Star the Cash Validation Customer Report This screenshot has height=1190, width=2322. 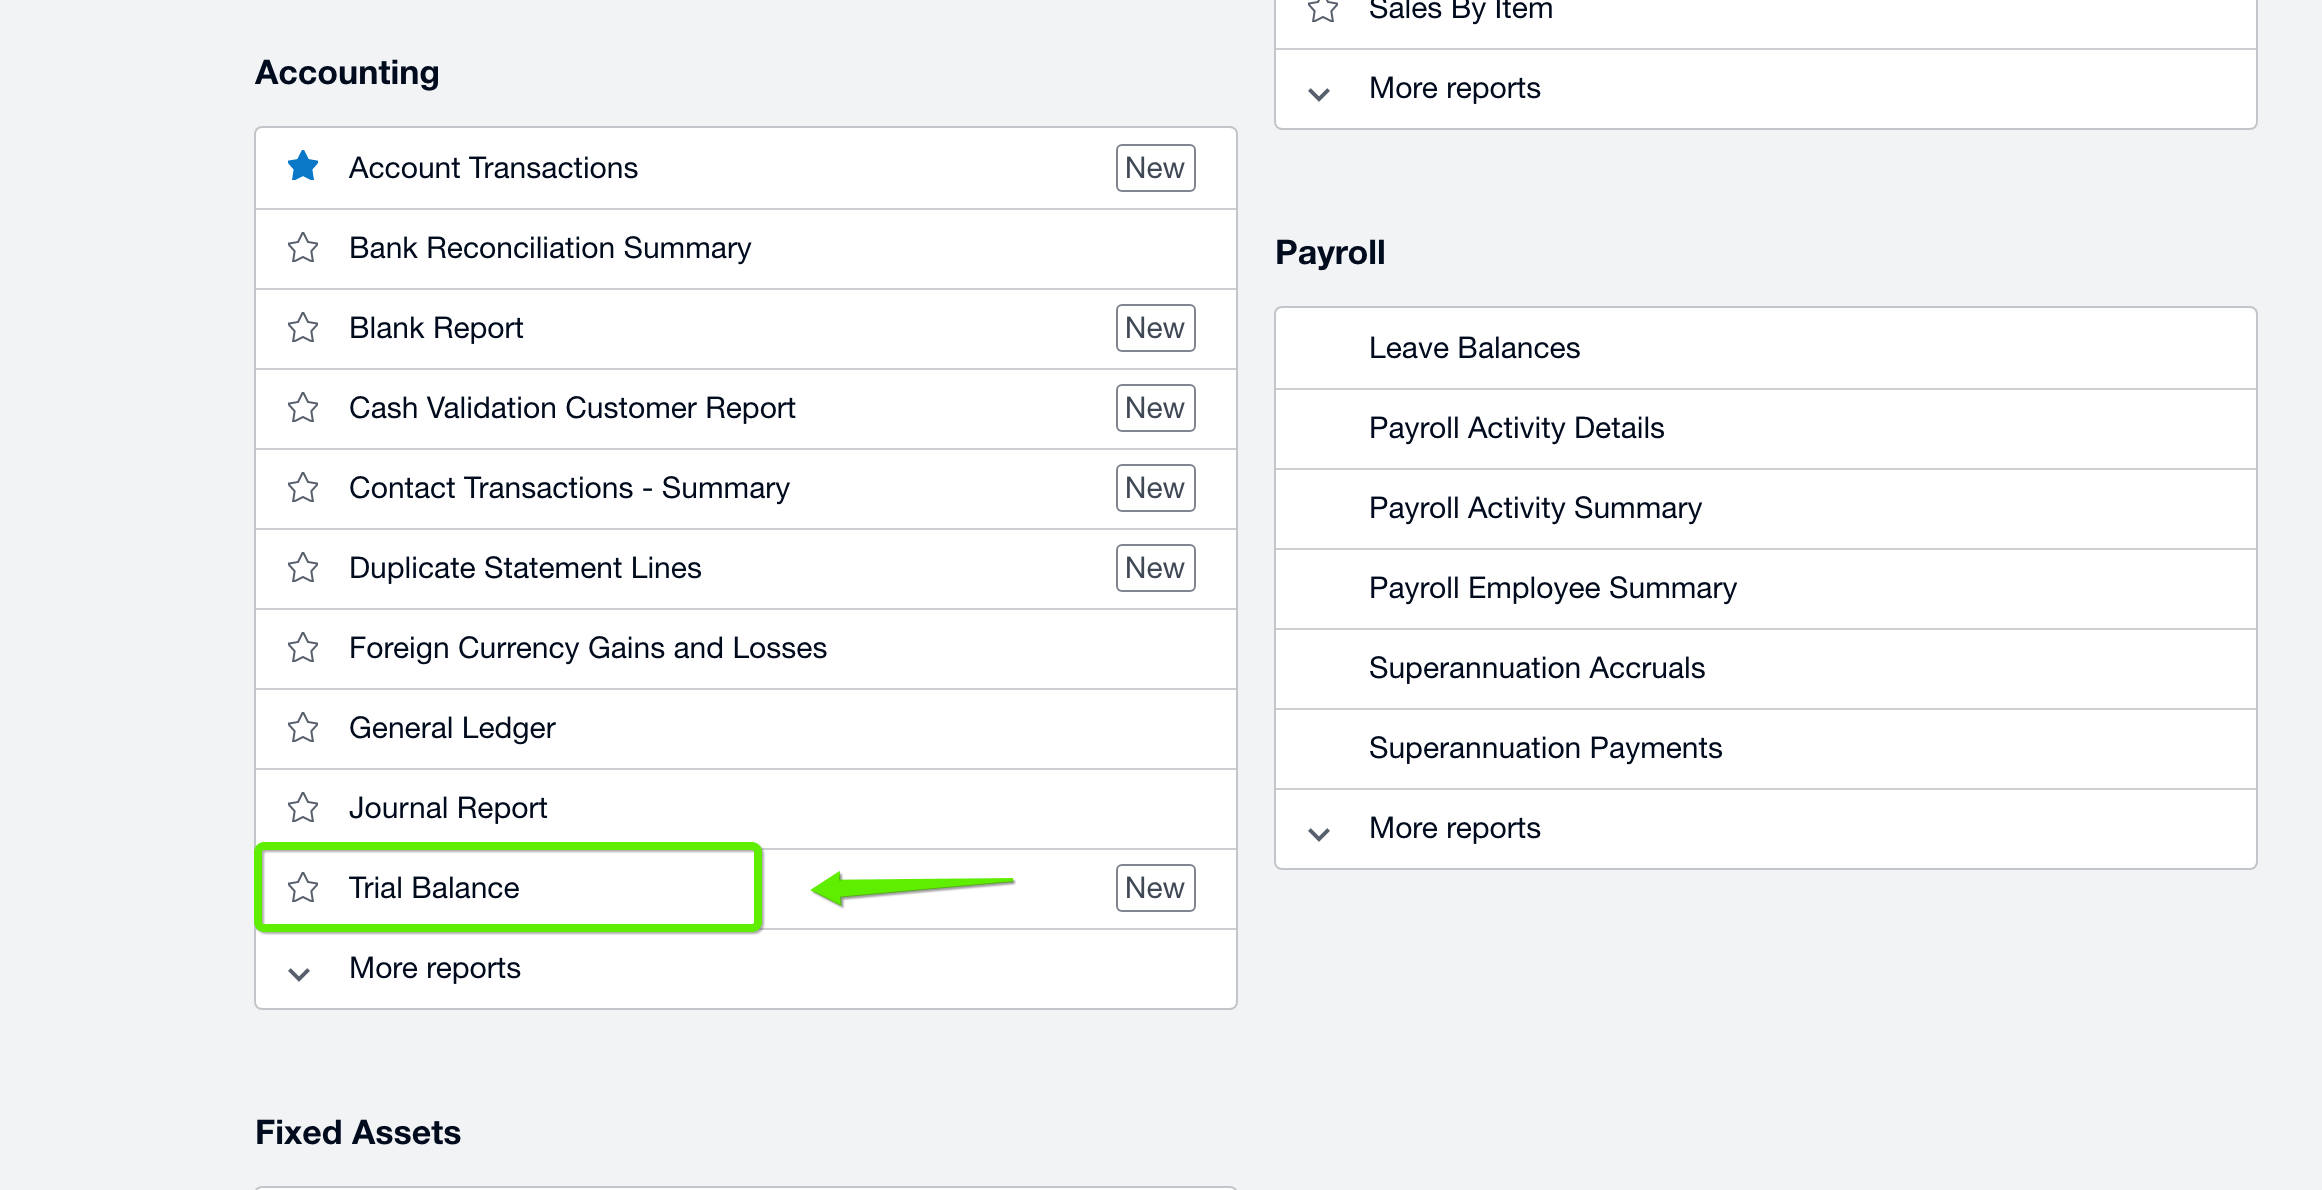[302, 408]
